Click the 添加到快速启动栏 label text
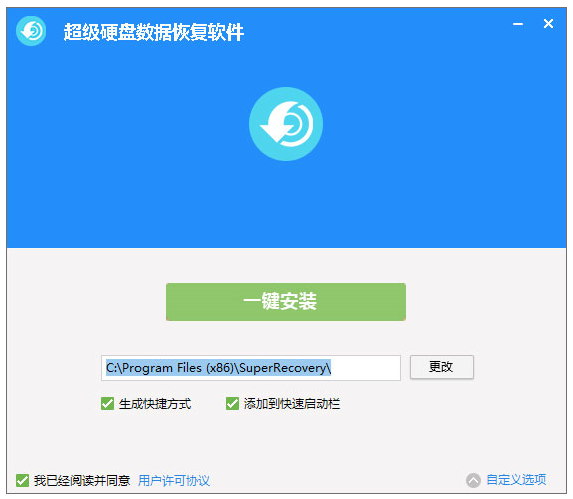Viewport: 573px width, 499px height. (292, 404)
